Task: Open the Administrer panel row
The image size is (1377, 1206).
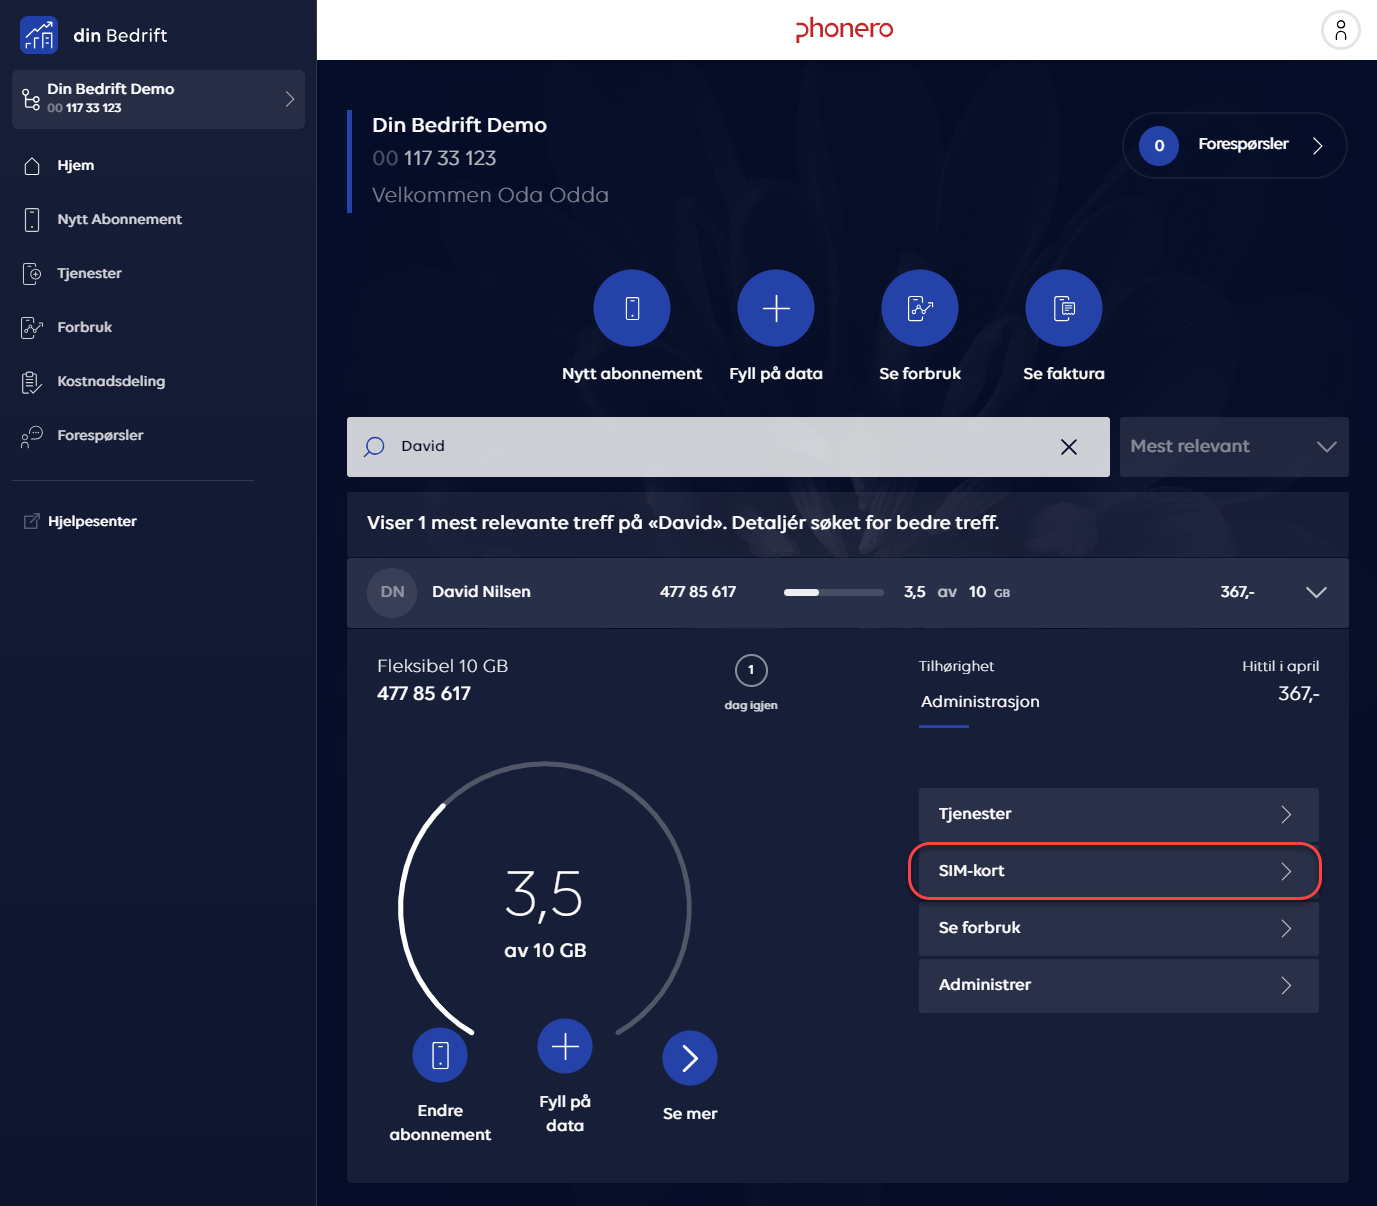Action: pyautogui.click(x=1119, y=985)
